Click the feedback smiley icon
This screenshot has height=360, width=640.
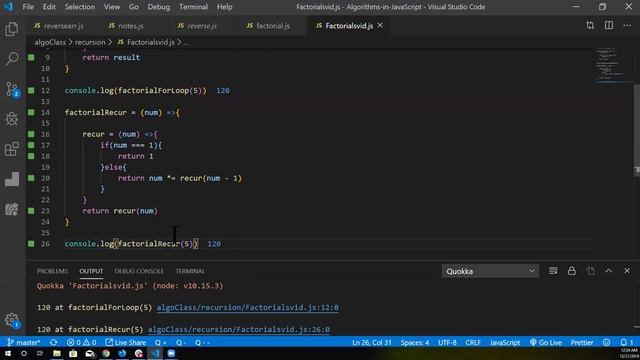(607, 342)
